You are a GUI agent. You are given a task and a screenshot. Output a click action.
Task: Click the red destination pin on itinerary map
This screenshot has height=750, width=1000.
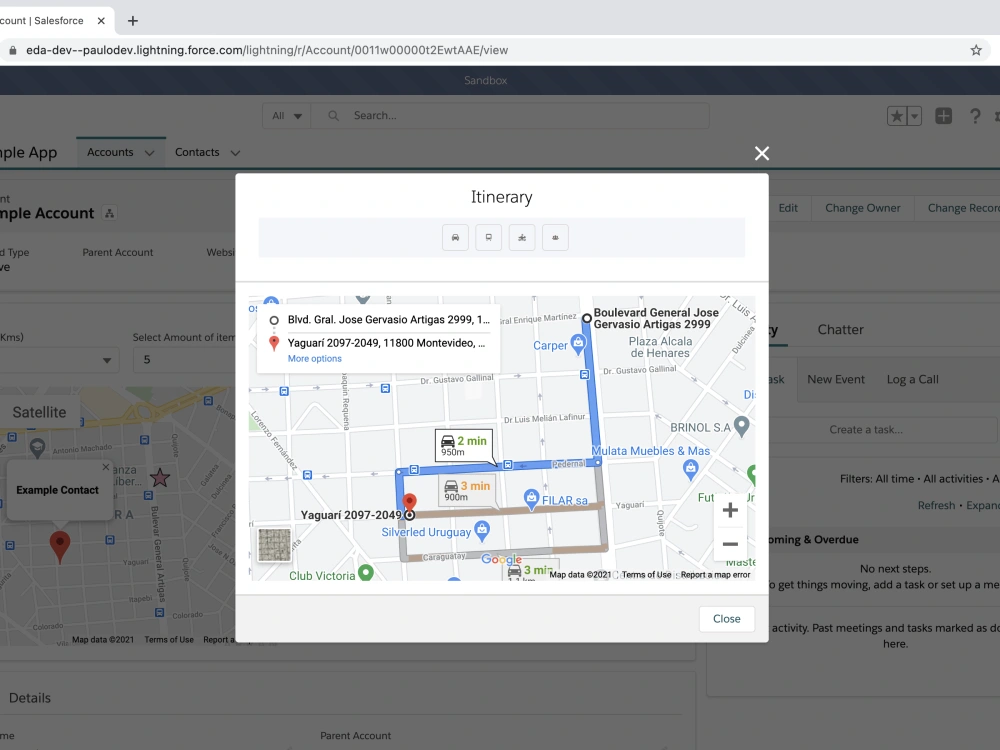click(x=409, y=503)
